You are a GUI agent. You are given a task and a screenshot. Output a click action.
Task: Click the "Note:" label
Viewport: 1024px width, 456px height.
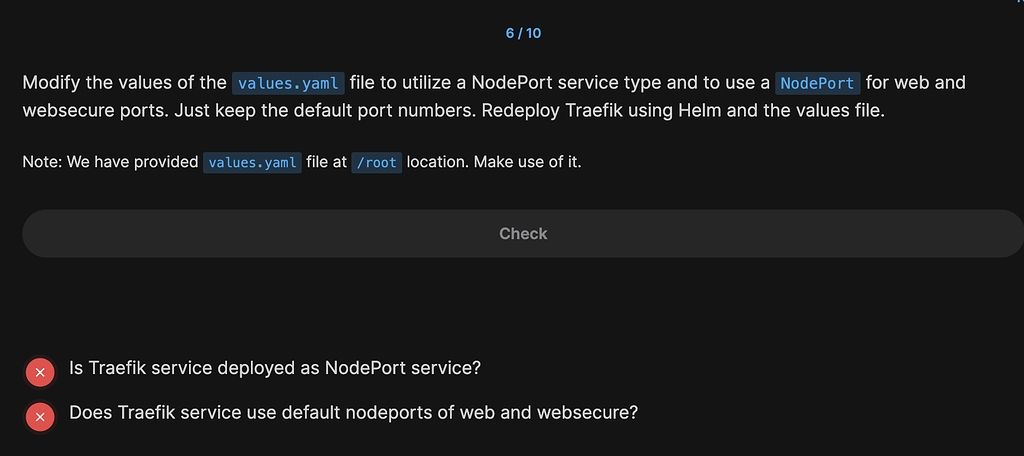[x=43, y=162]
